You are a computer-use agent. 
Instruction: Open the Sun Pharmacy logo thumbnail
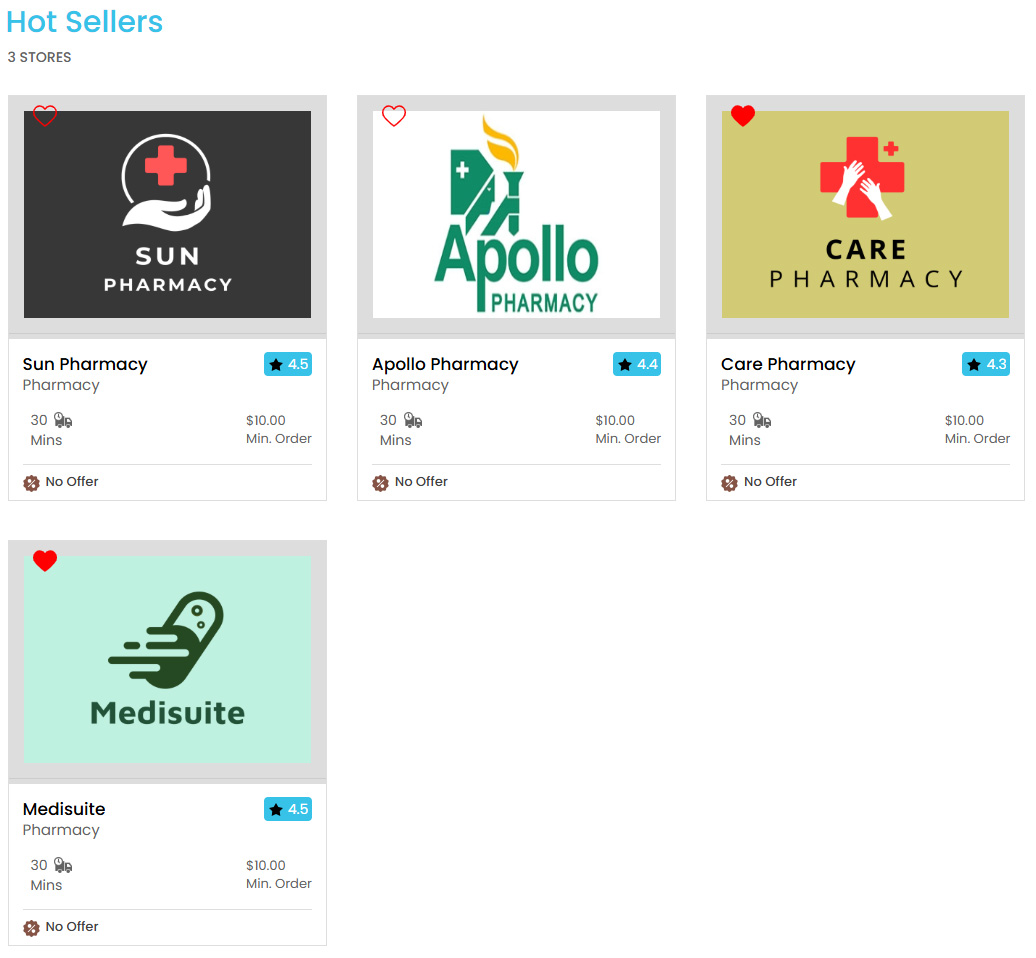click(167, 214)
